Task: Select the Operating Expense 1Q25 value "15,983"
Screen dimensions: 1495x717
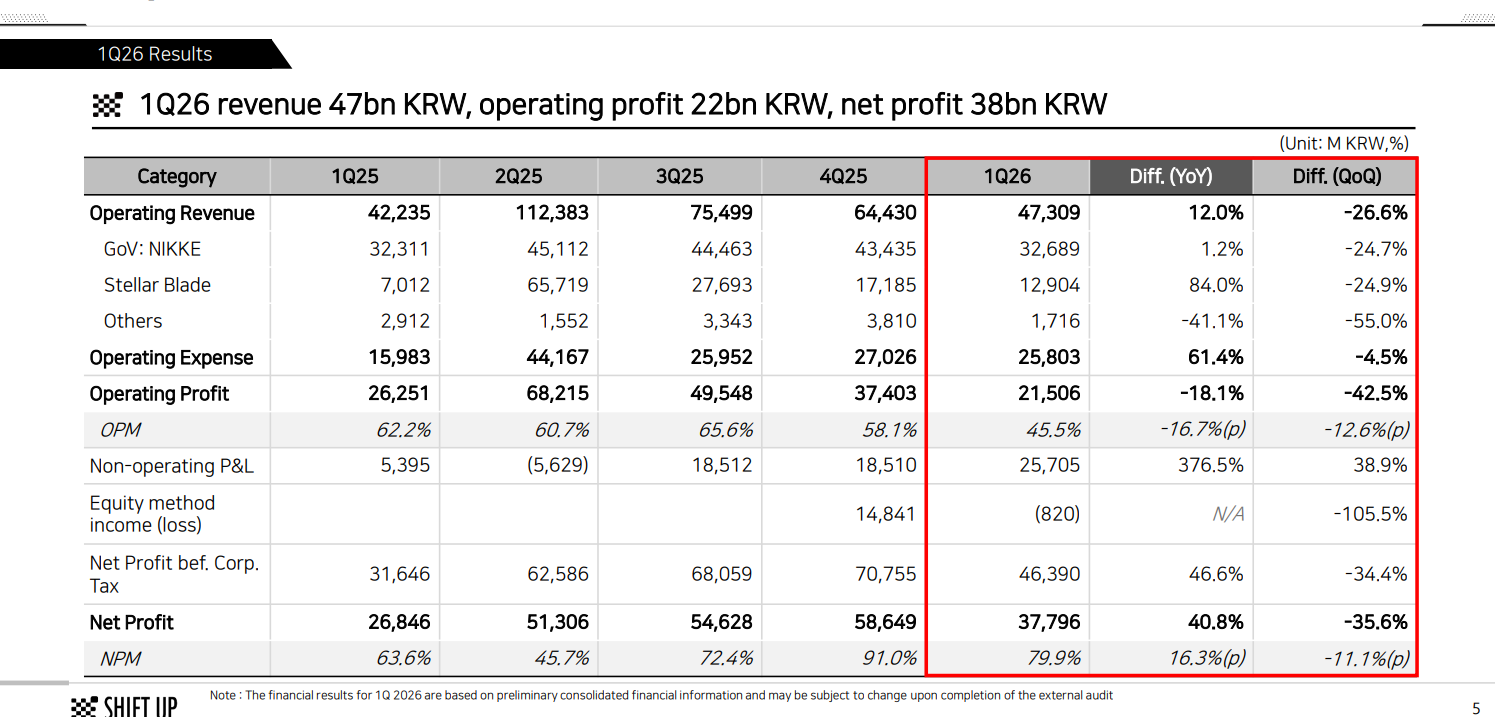Action: point(399,357)
